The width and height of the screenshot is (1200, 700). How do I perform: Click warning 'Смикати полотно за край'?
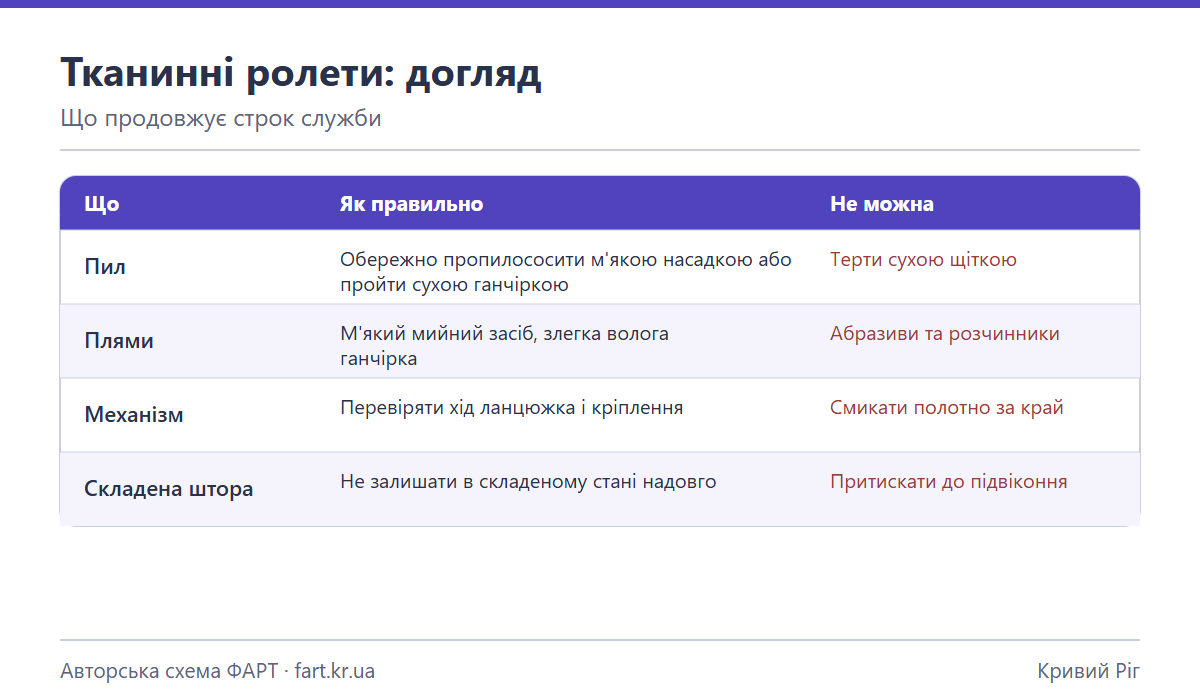click(947, 408)
